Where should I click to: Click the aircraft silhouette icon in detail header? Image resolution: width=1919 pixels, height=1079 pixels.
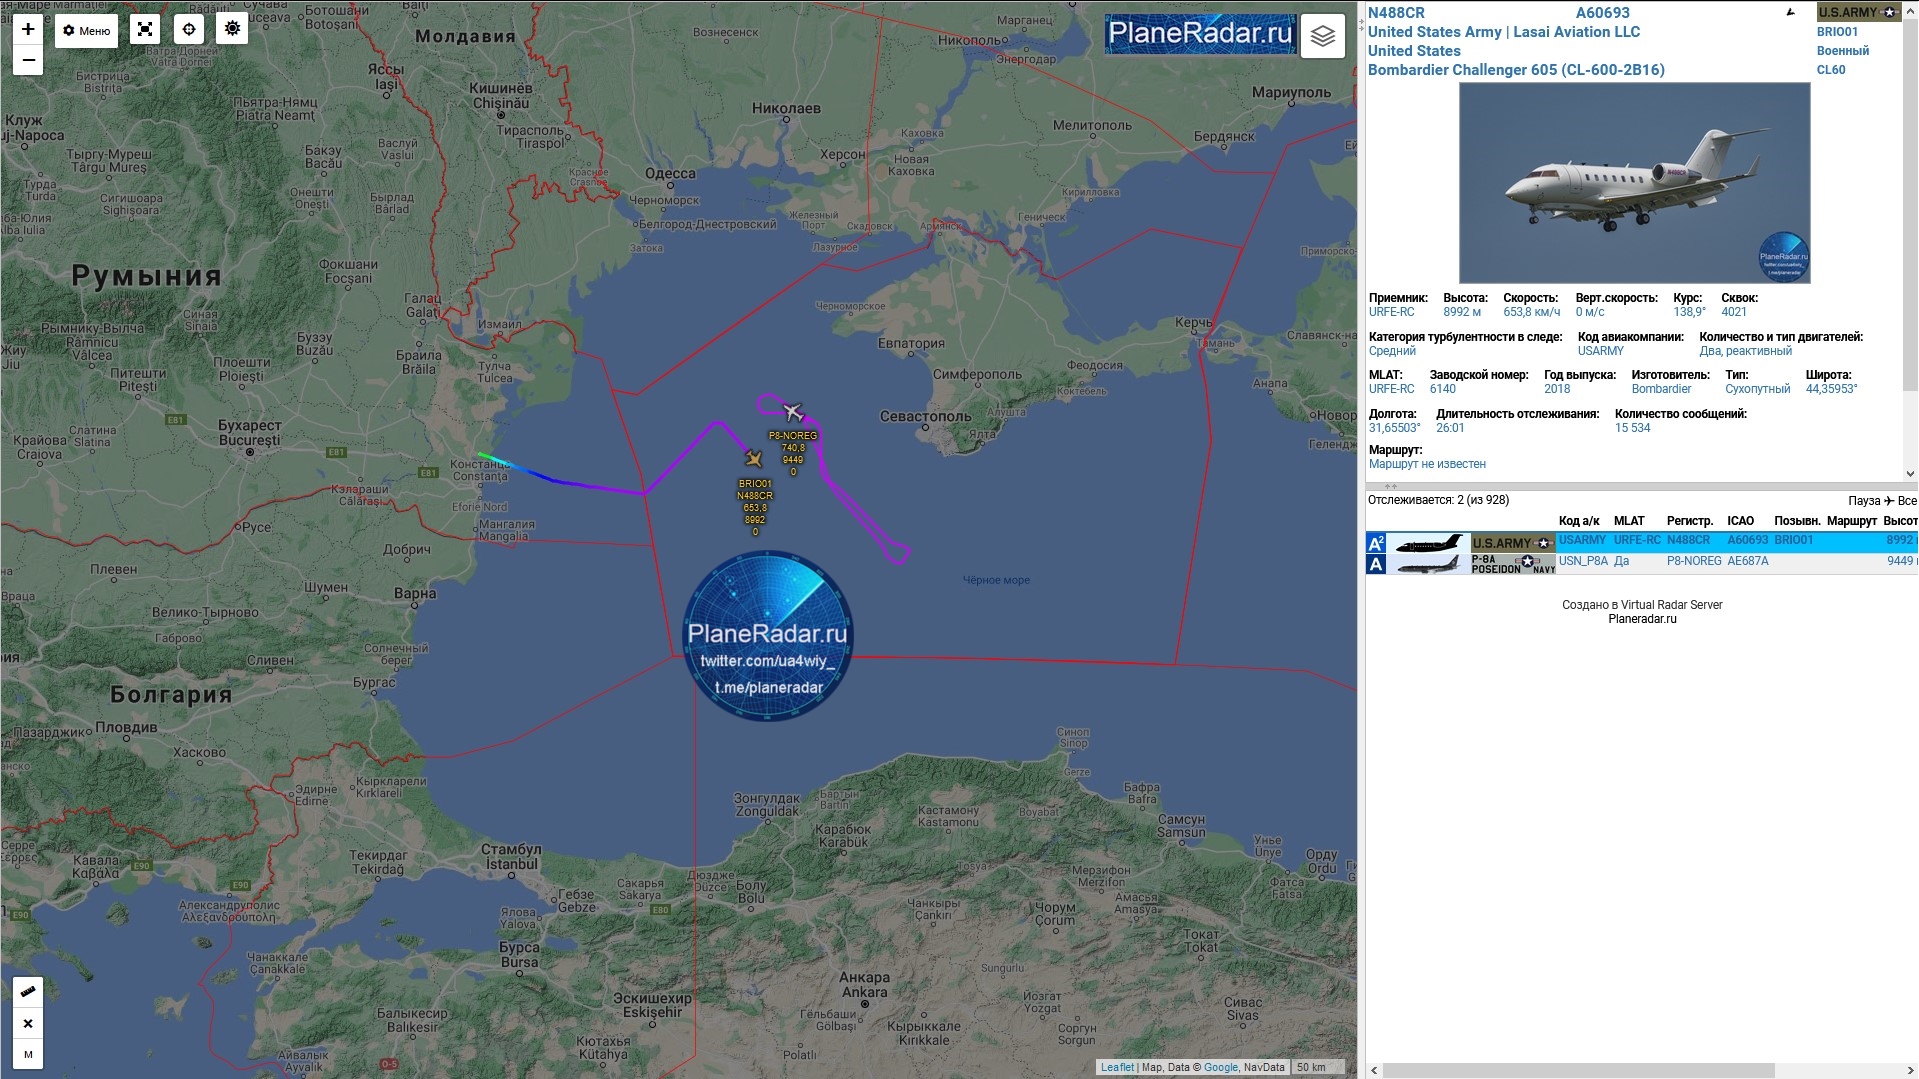point(1790,13)
